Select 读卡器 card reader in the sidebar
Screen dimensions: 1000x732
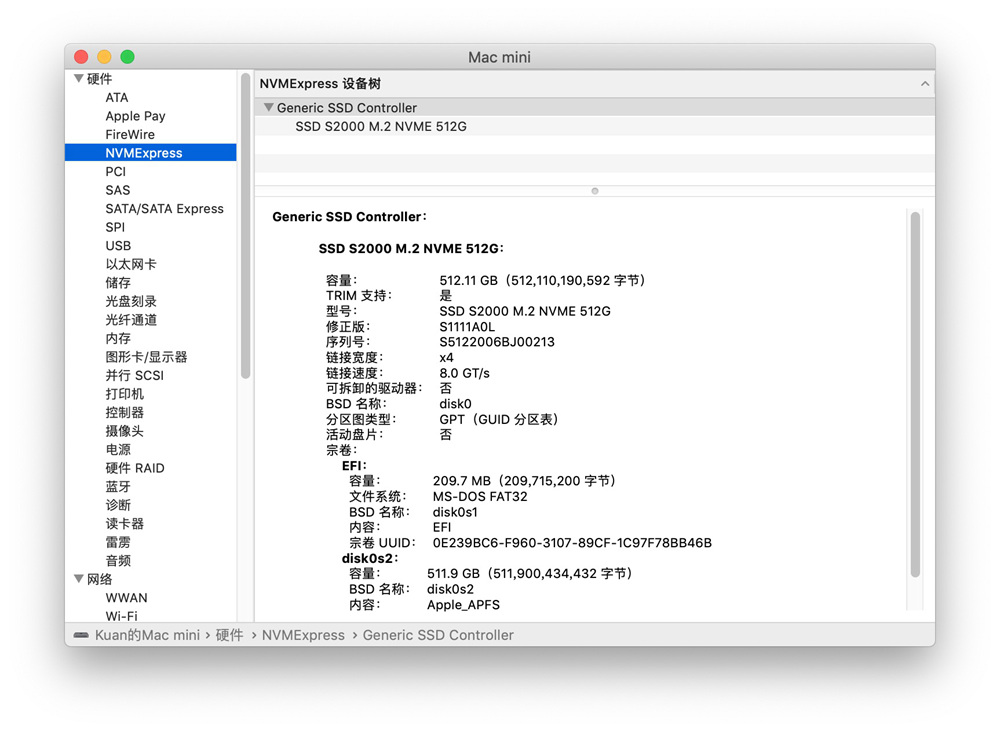tap(124, 523)
